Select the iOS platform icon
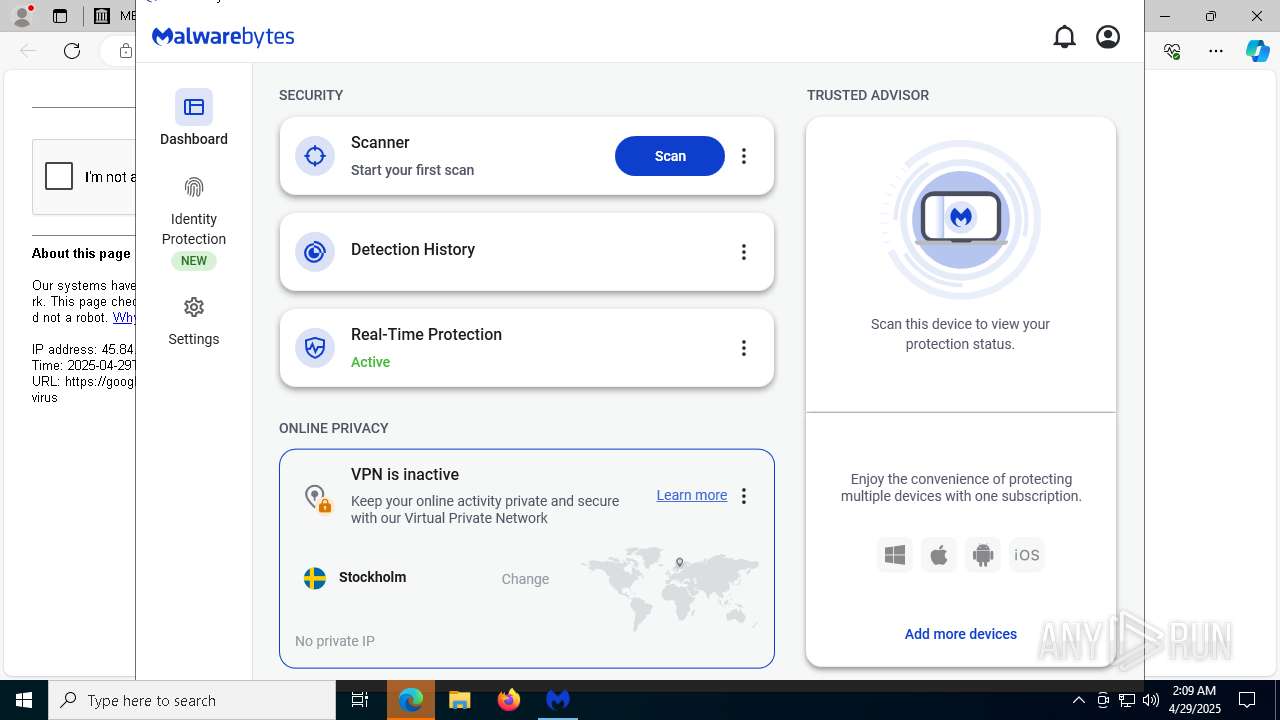 (x=1027, y=555)
